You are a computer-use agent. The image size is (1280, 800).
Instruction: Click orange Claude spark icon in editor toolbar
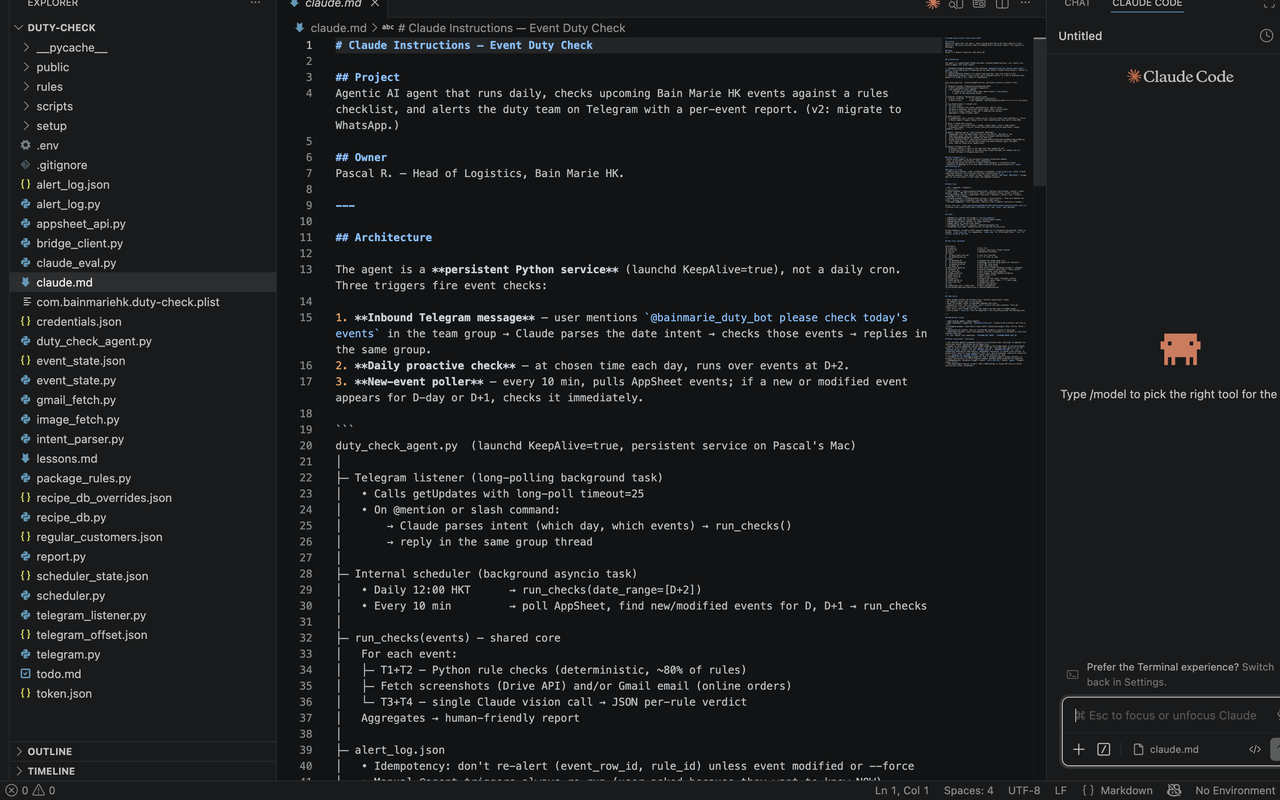click(x=933, y=4)
